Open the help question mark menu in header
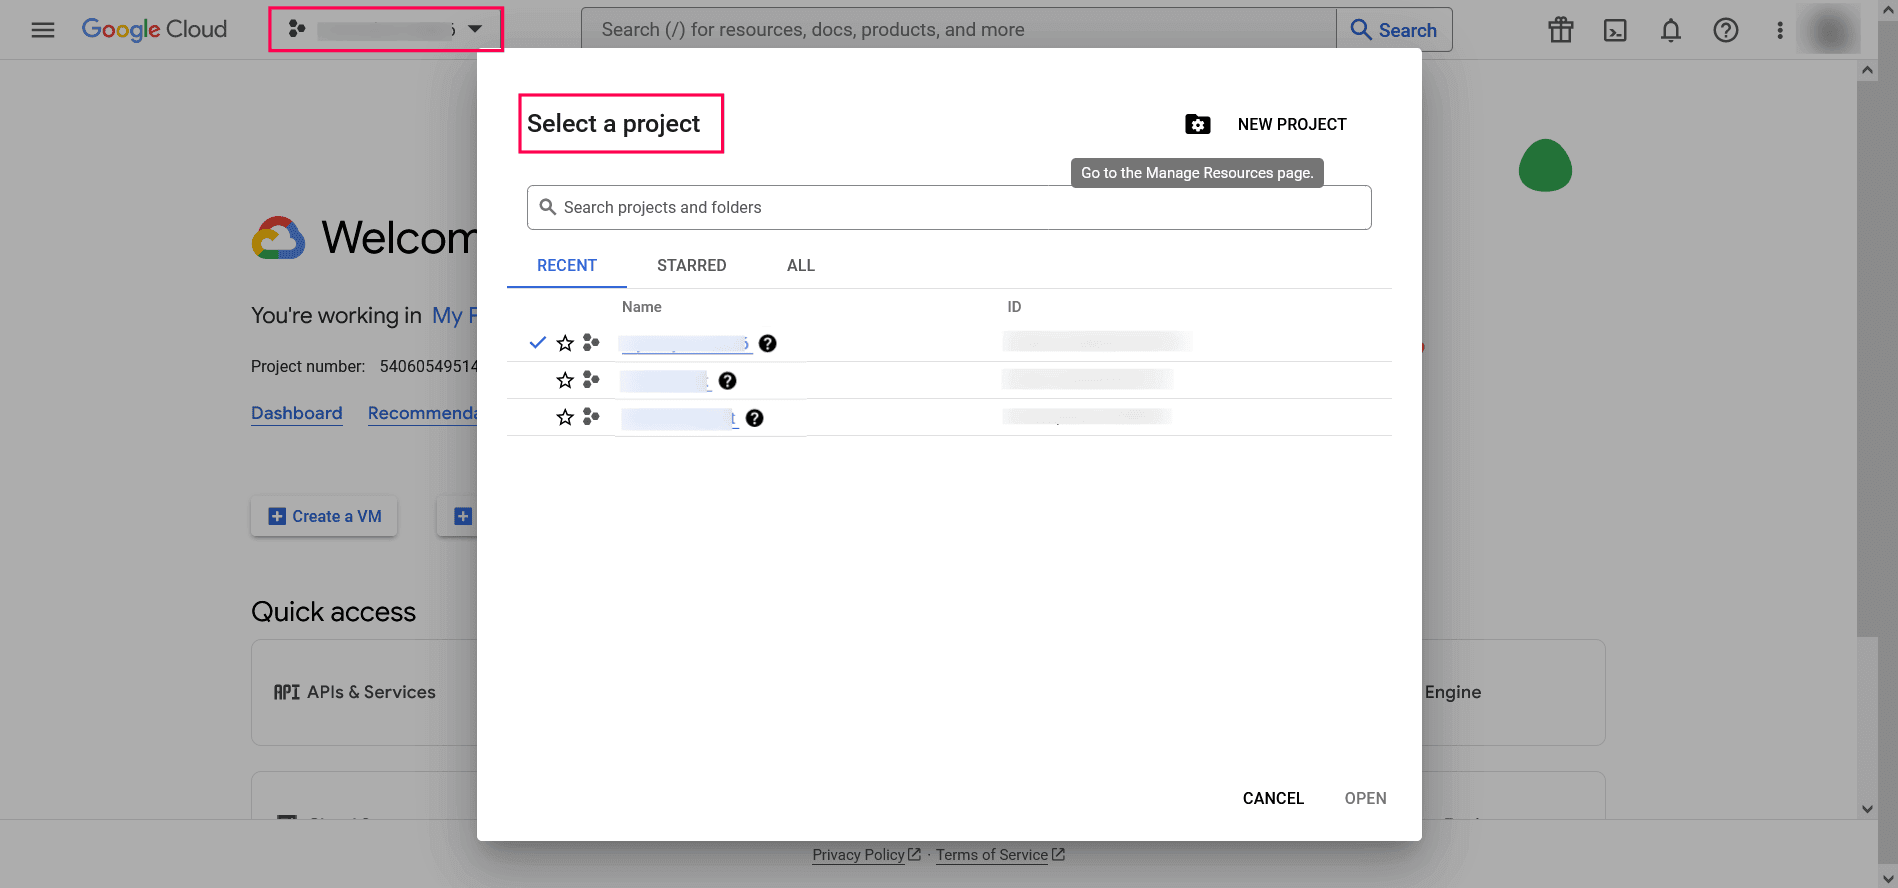Screen dimensions: 1898x888 click(x=1725, y=30)
